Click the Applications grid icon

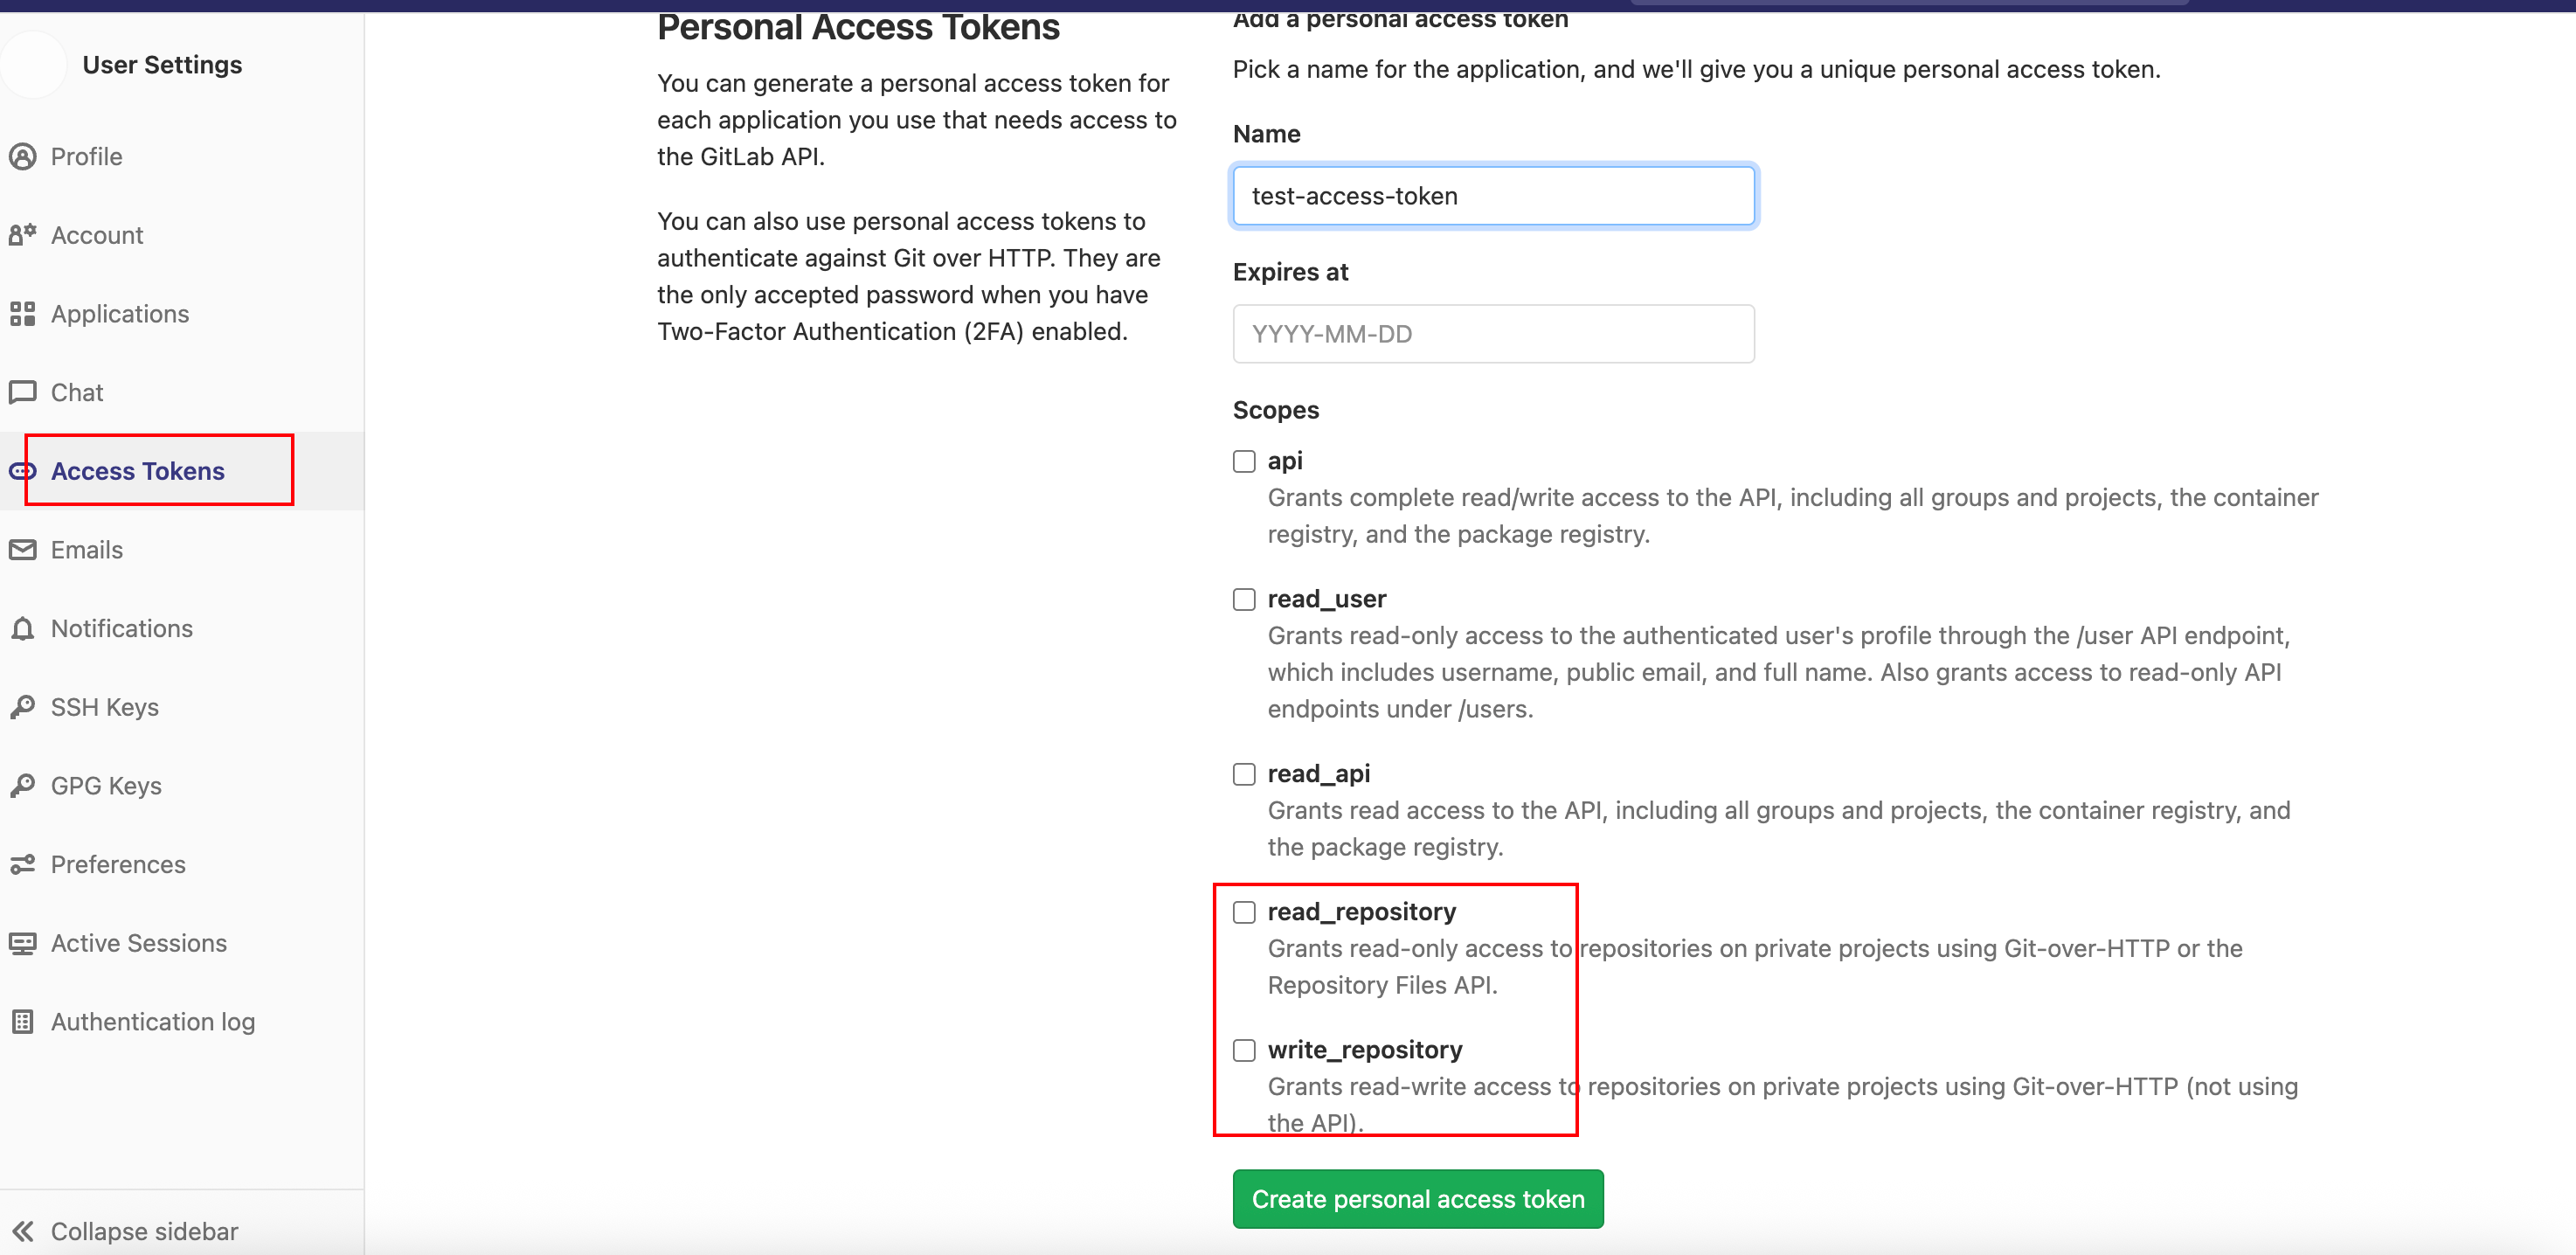[23, 314]
